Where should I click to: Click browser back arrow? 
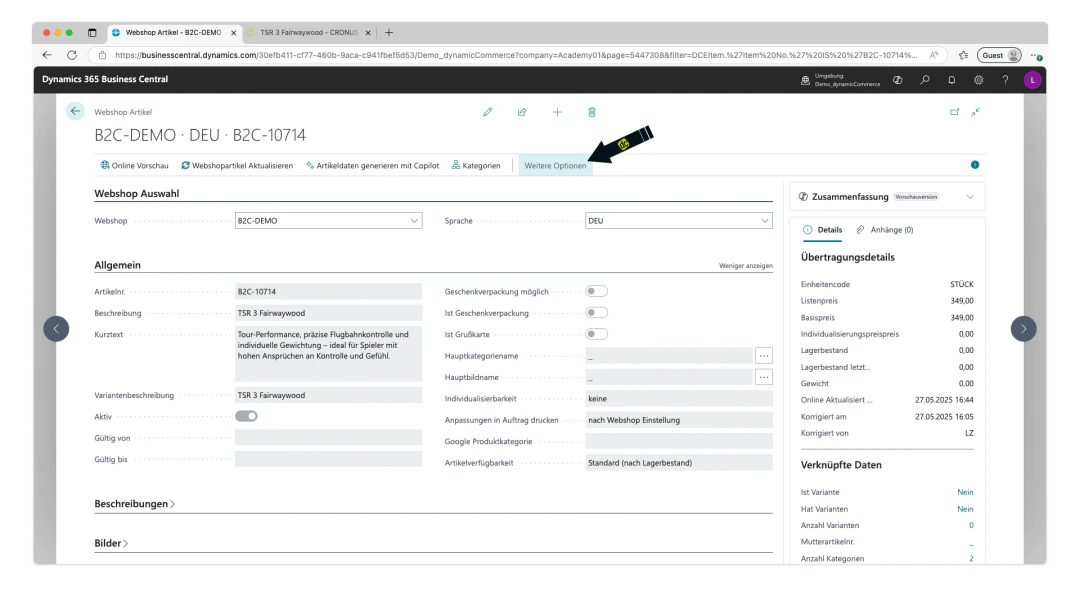point(47,55)
